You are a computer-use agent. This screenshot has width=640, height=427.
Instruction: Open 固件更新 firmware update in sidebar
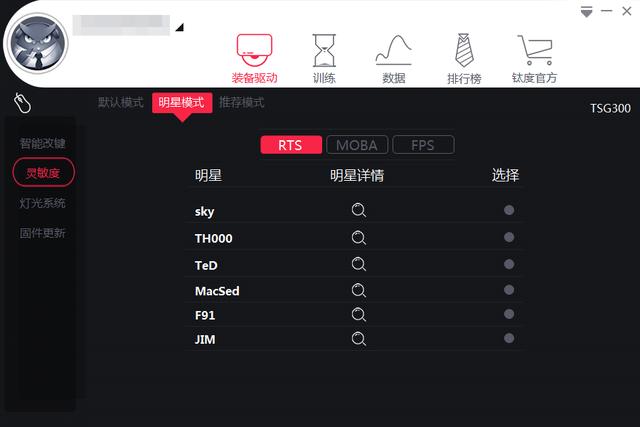coord(42,233)
